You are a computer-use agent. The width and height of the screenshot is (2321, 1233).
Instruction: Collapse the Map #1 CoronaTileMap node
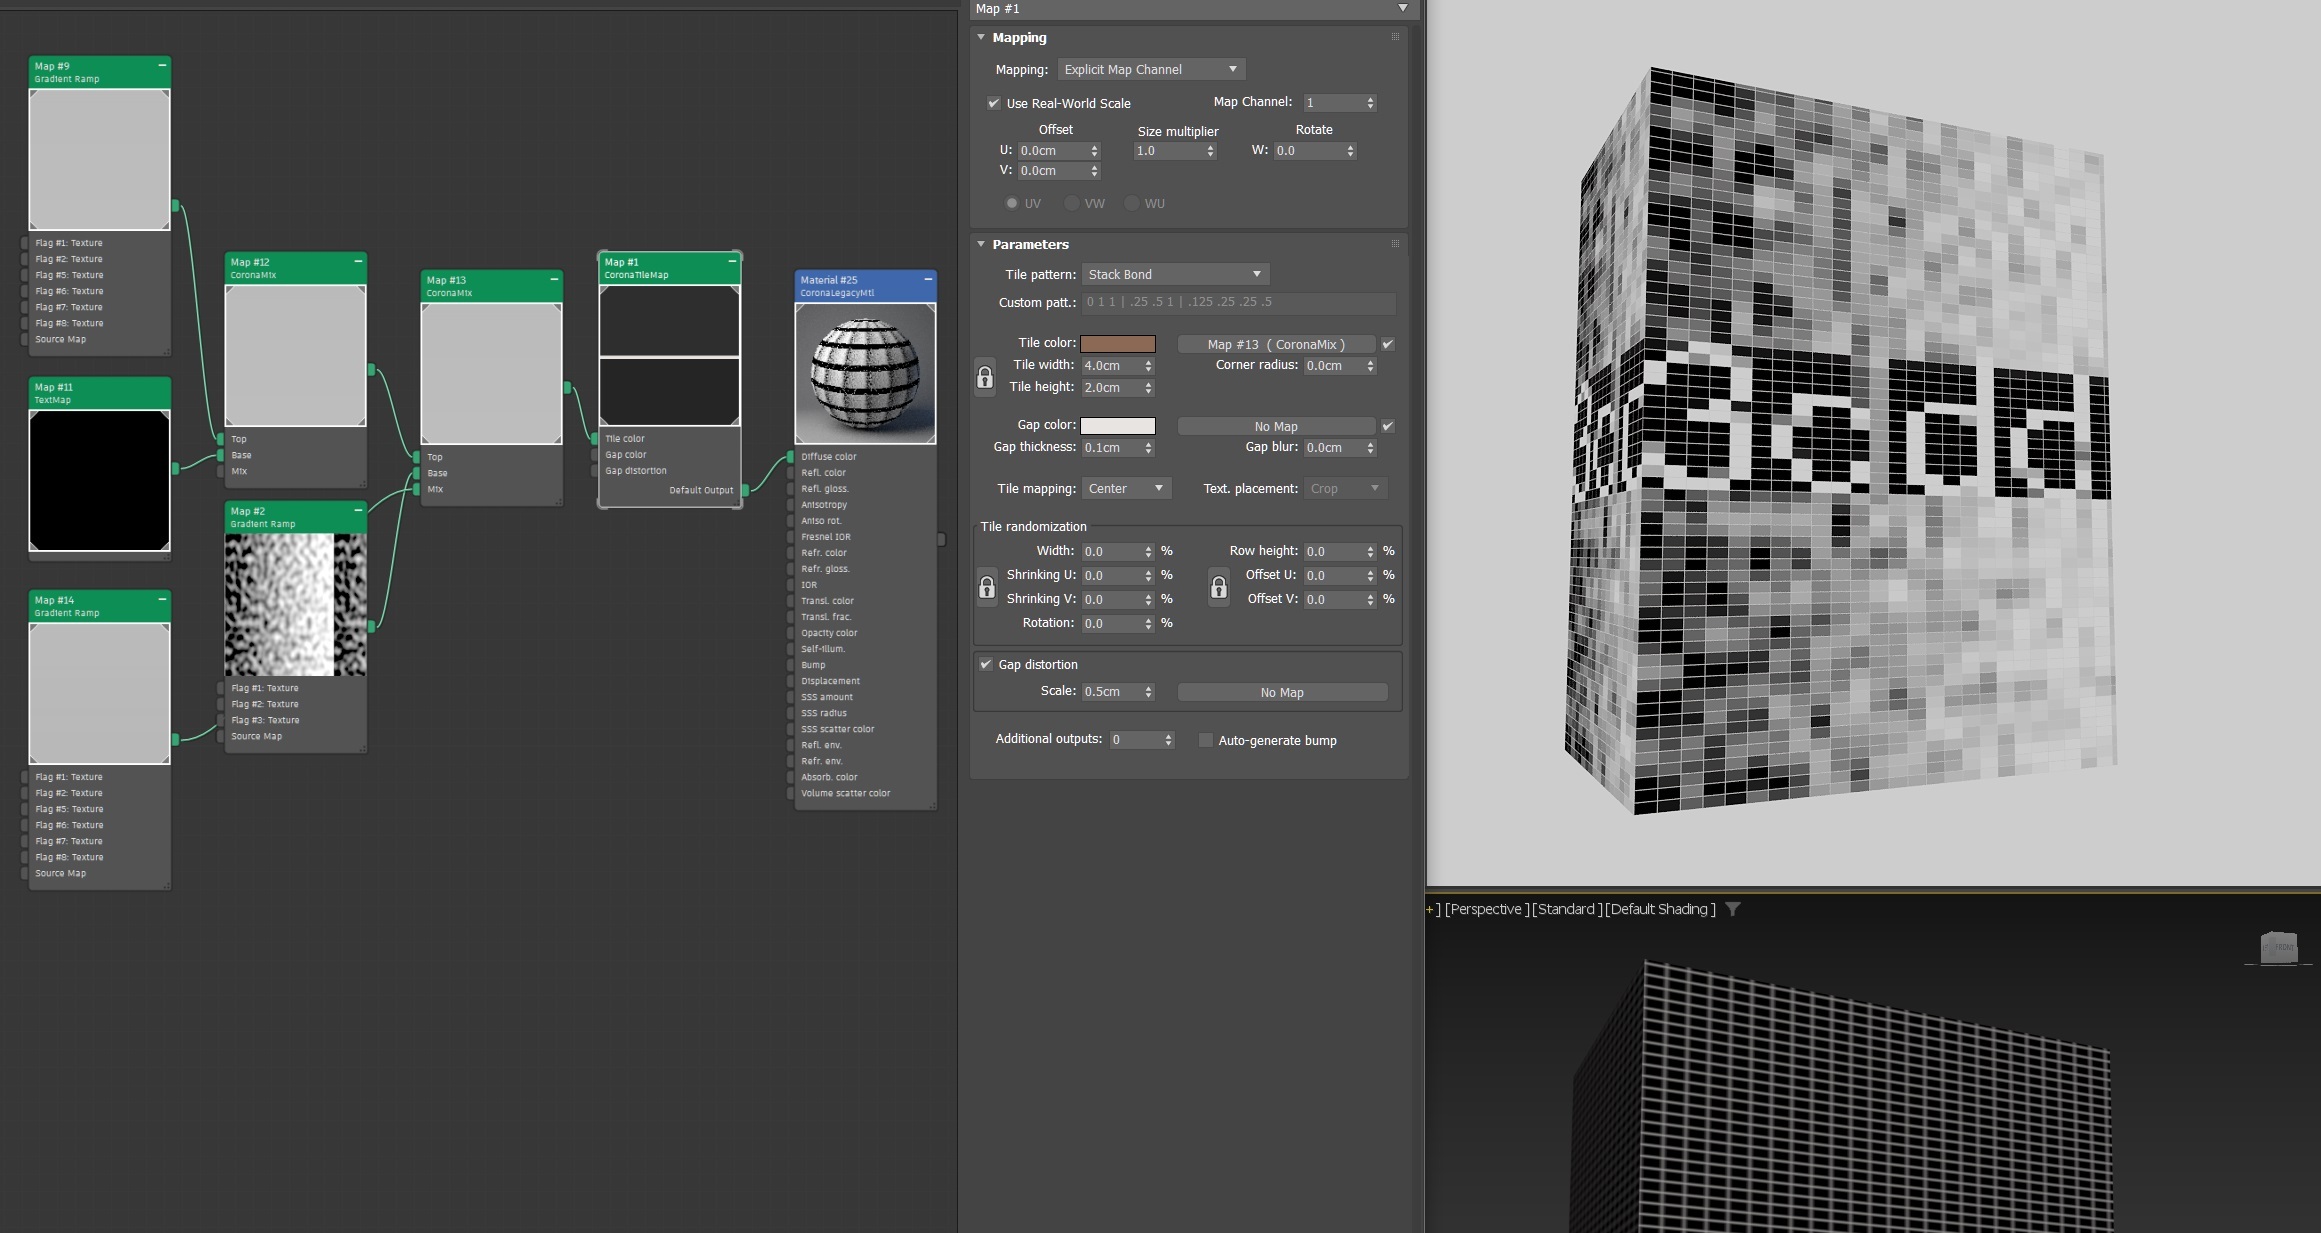(x=732, y=261)
